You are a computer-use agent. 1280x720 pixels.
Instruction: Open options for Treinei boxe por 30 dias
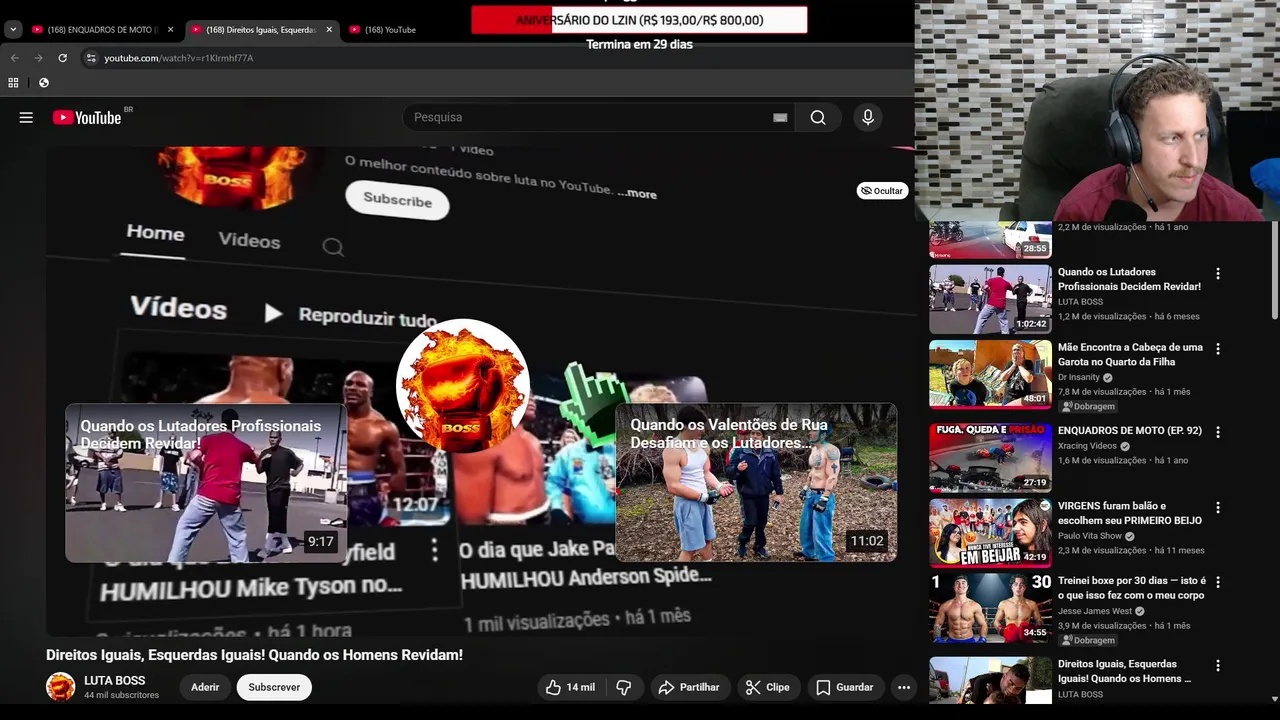click(1218, 582)
